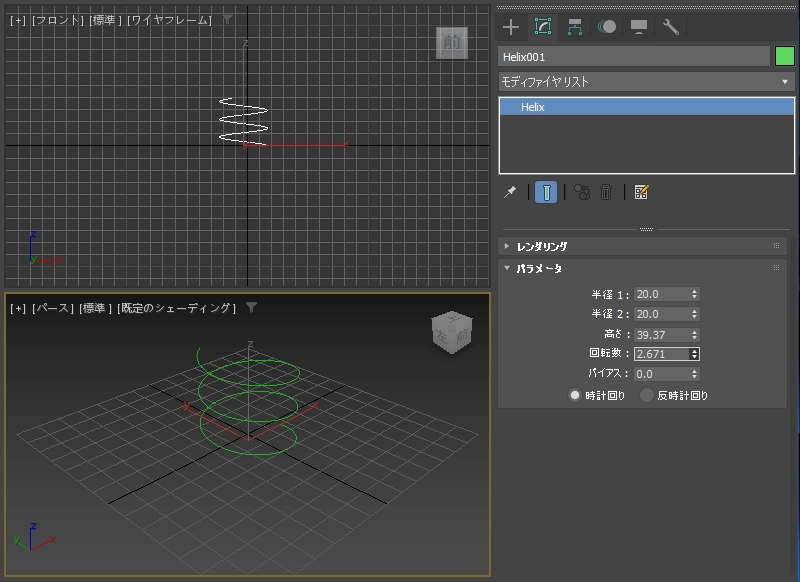Click the Remove Modifier trash icon
This screenshot has width=800, height=582.
pyautogui.click(x=606, y=192)
